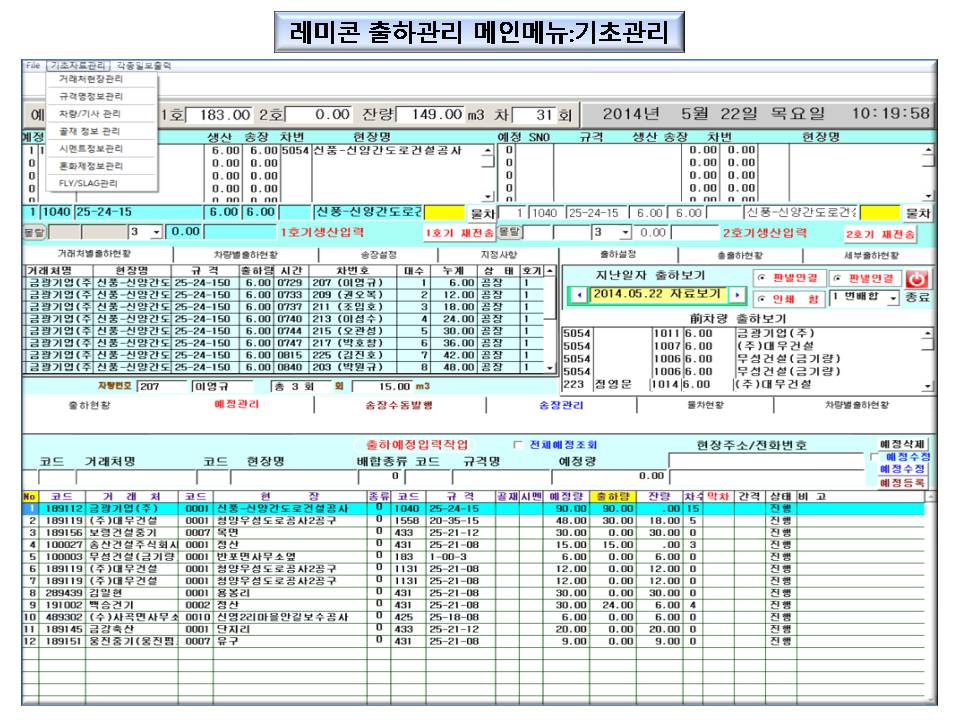Click the 1호기 물탈 button
The height and width of the screenshot is (720, 960).
coord(34,233)
